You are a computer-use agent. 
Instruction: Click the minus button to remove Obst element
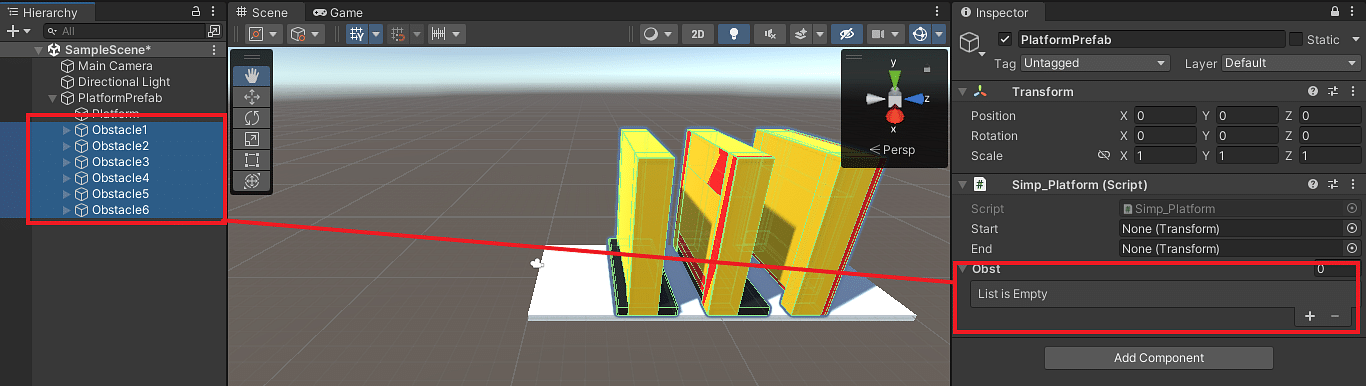tap(1334, 316)
